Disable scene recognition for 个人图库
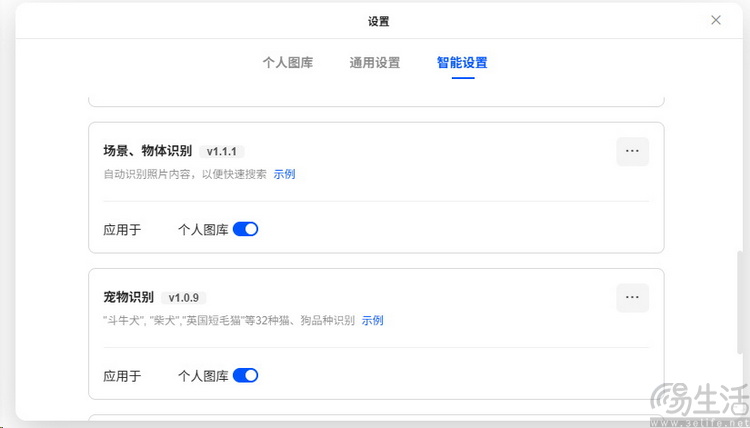The image size is (750, 428). [245, 229]
